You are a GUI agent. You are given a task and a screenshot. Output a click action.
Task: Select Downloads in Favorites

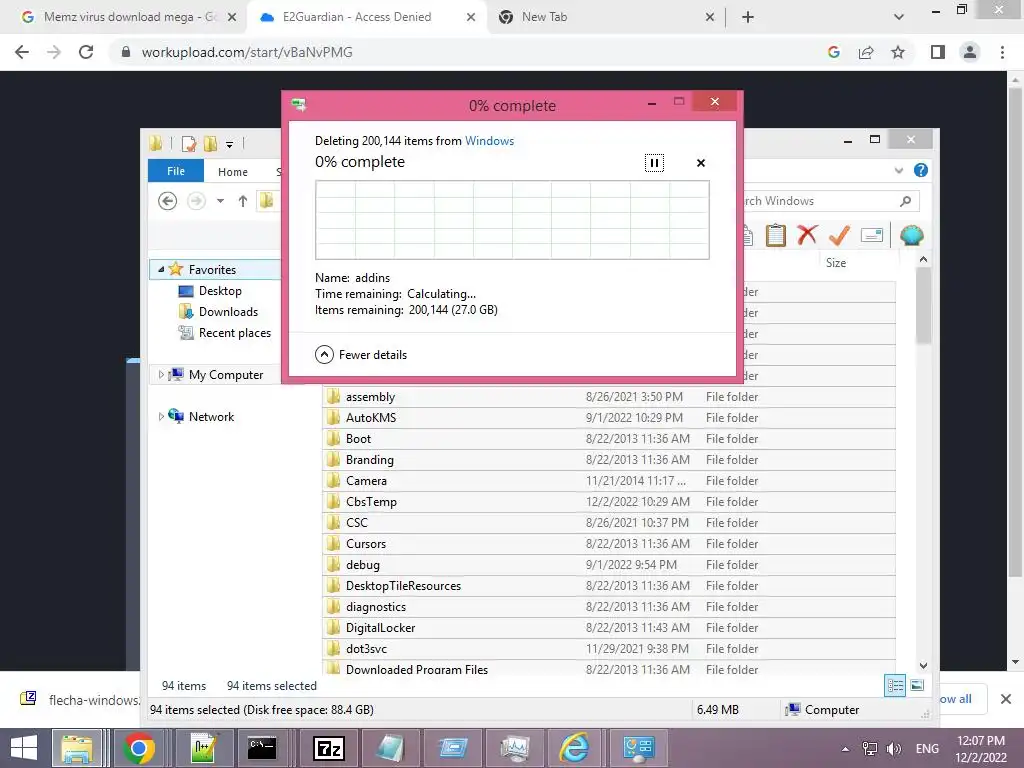click(x=228, y=312)
